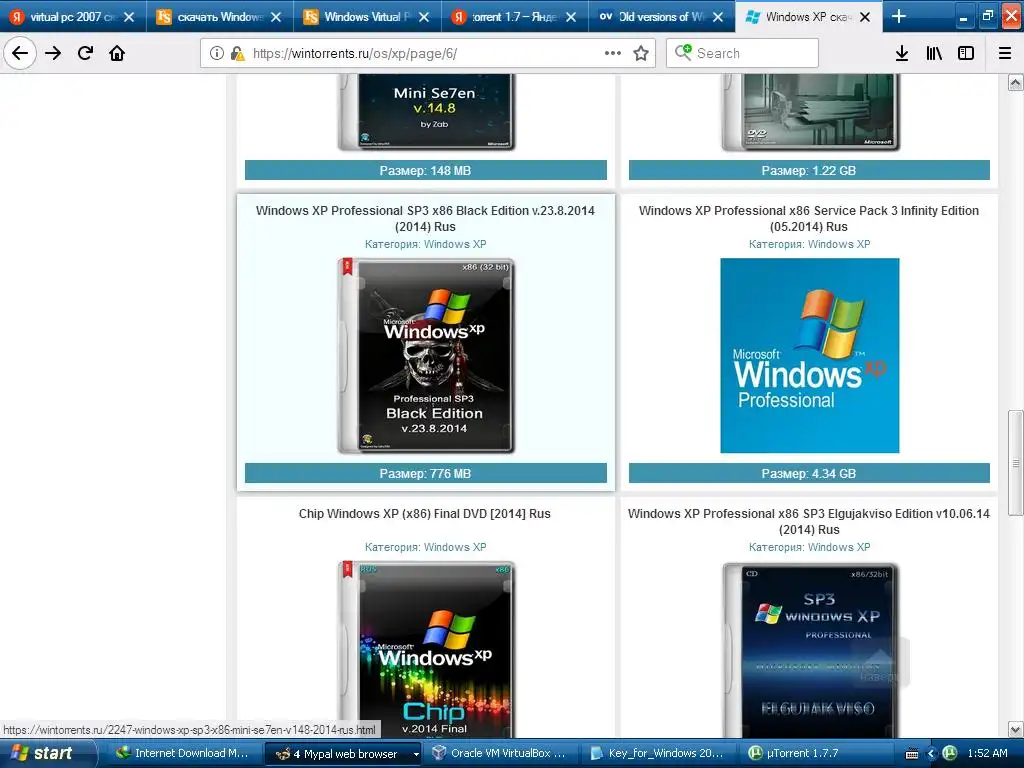This screenshot has height=768, width=1024.
Task: Open the library bookmarks icon
Action: [x=934, y=53]
